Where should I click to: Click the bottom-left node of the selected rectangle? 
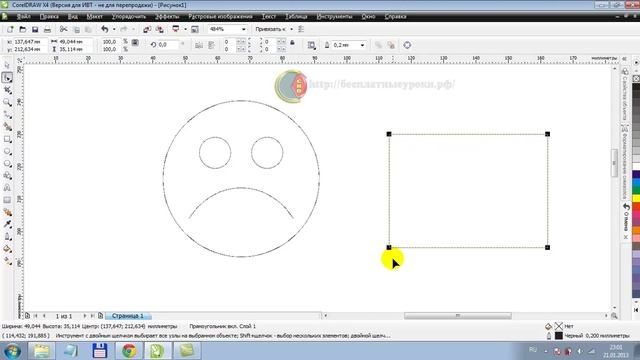click(389, 247)
